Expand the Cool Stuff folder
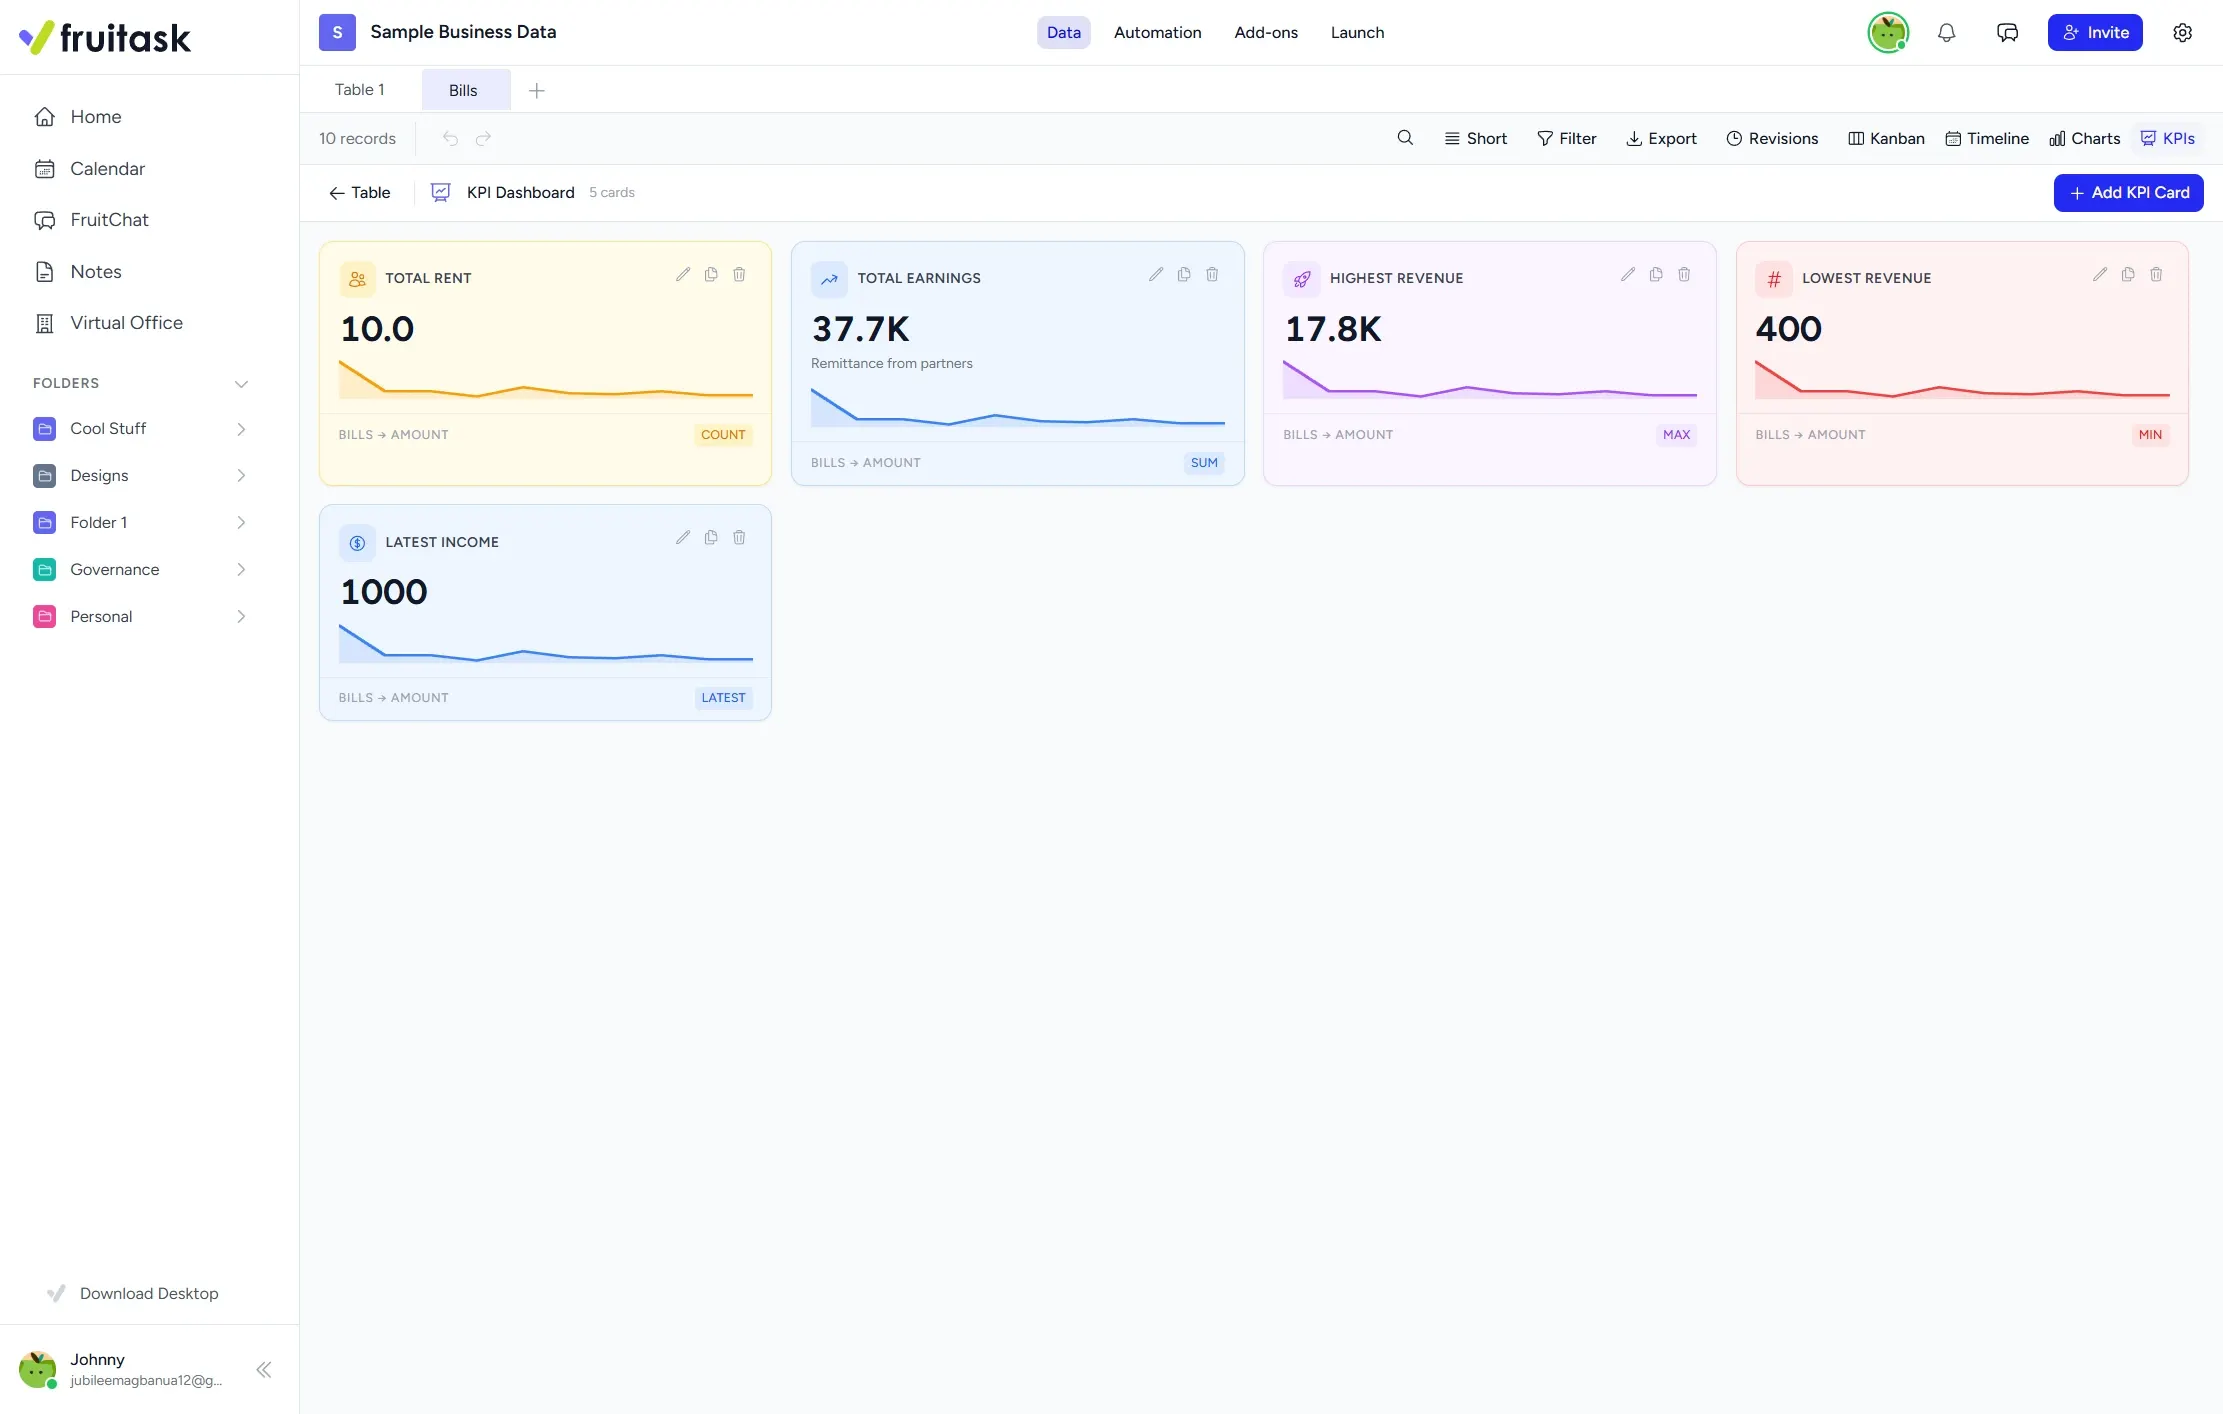 click(x=241, y=429)
